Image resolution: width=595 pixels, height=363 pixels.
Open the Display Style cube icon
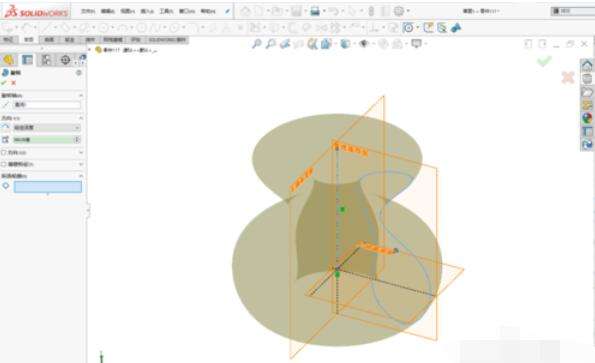[x=345, y=44]
